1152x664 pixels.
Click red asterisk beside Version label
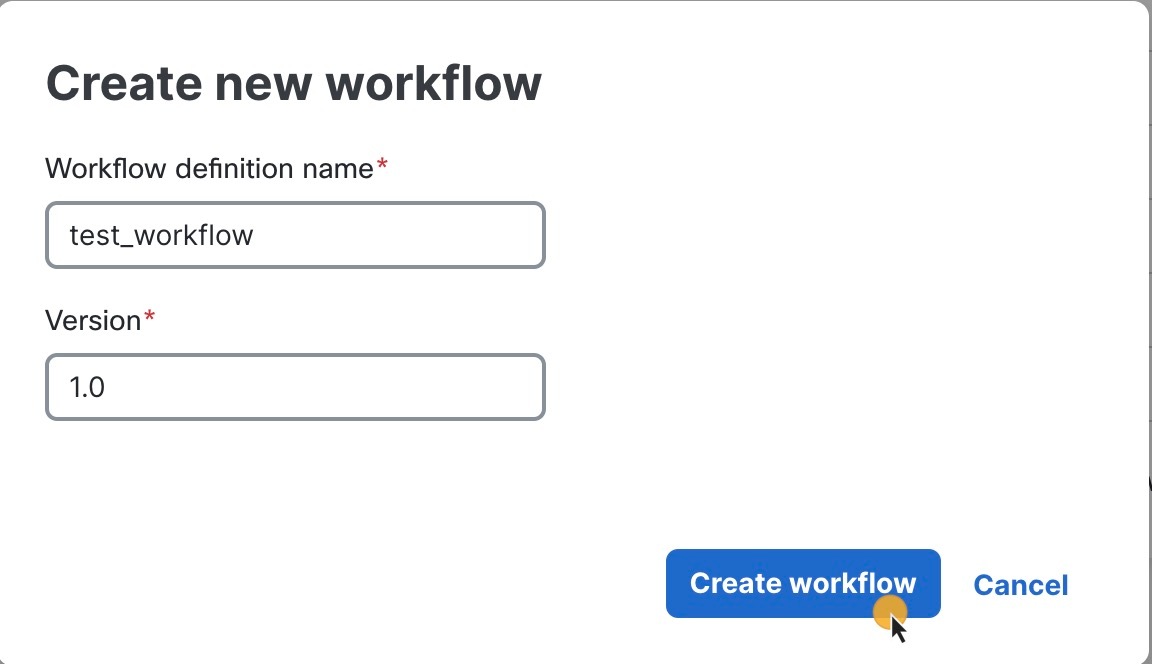[x=150, y=317]
